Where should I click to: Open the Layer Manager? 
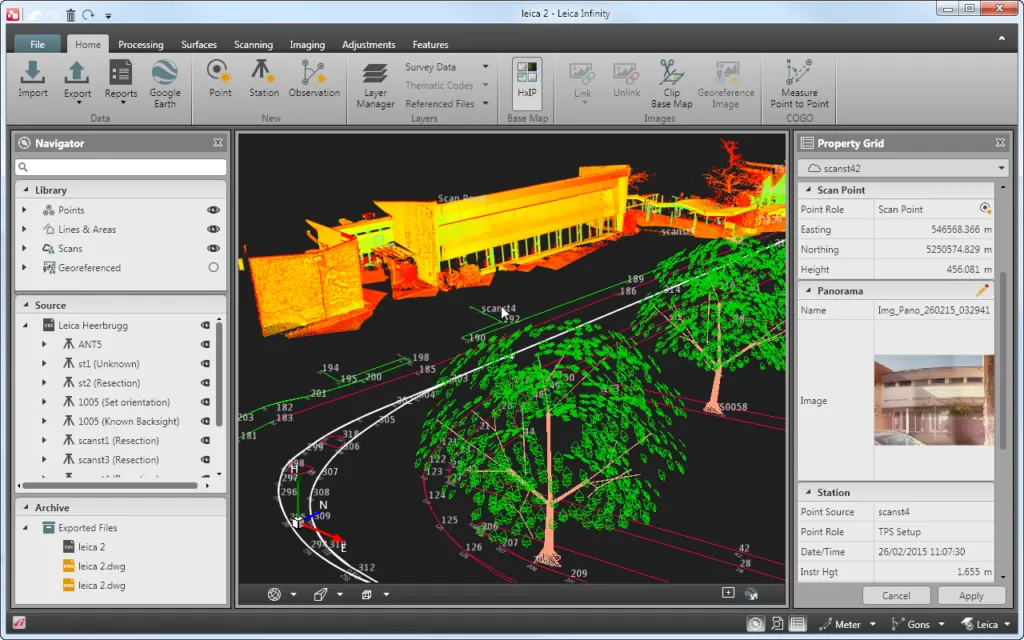tap(375, 85)
